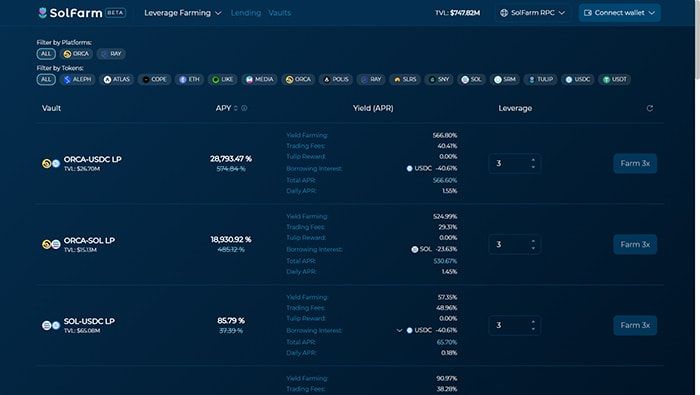Sort vaults by APY arrows
Image resolution: width=700 pixels, height=395 pixels.
coord(236,108)
